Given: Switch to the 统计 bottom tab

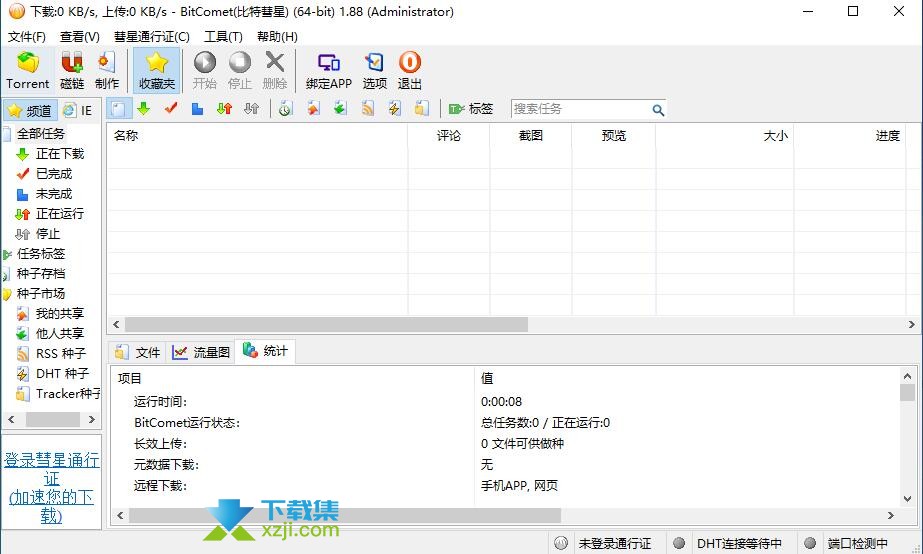Looking at the screenshot, I should [x=265, y=351].
